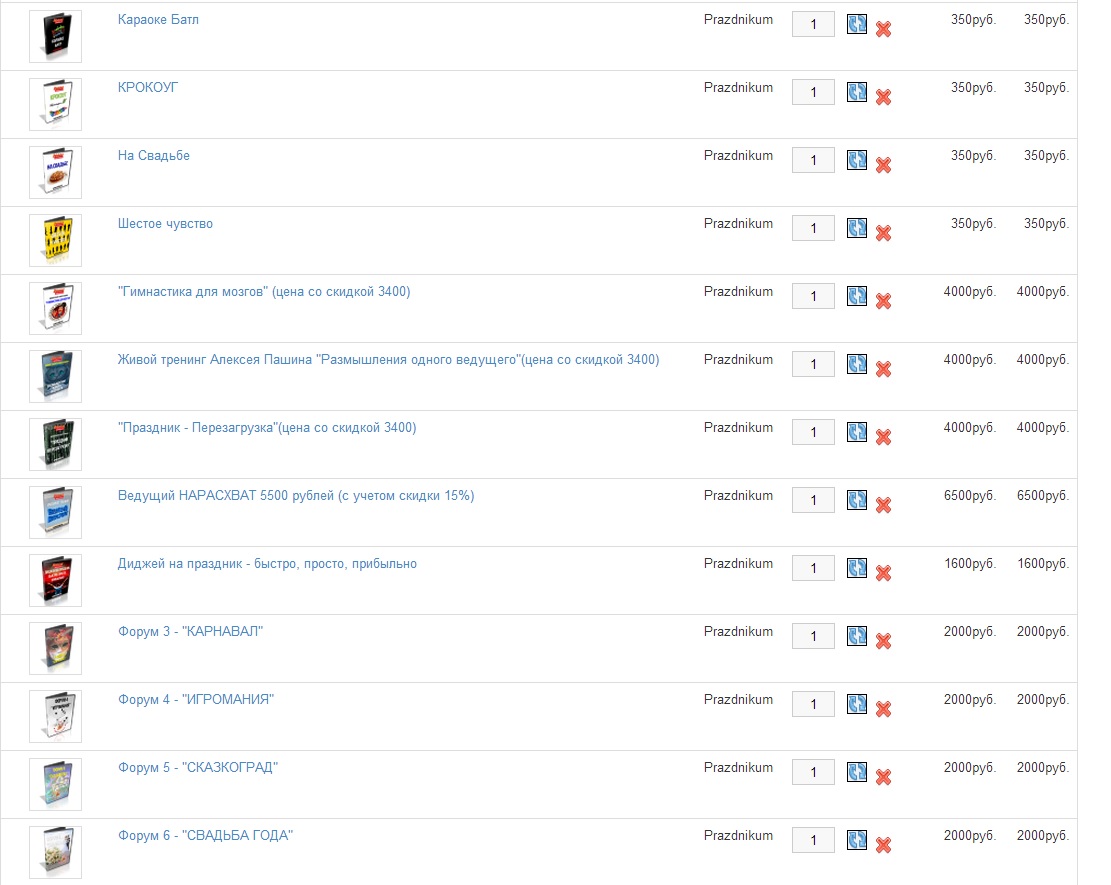Delete Диджей на праздник item
This screenshot has height=885, width=1111.
click(x=883, y=573)
